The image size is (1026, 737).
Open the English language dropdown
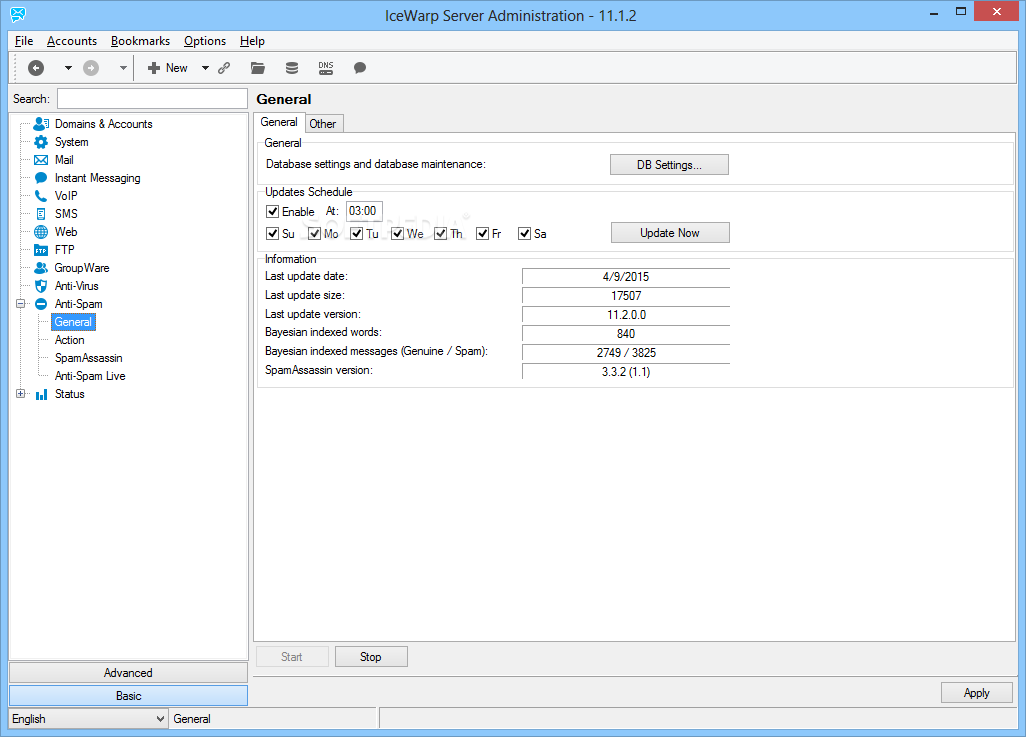coord(88,719)
